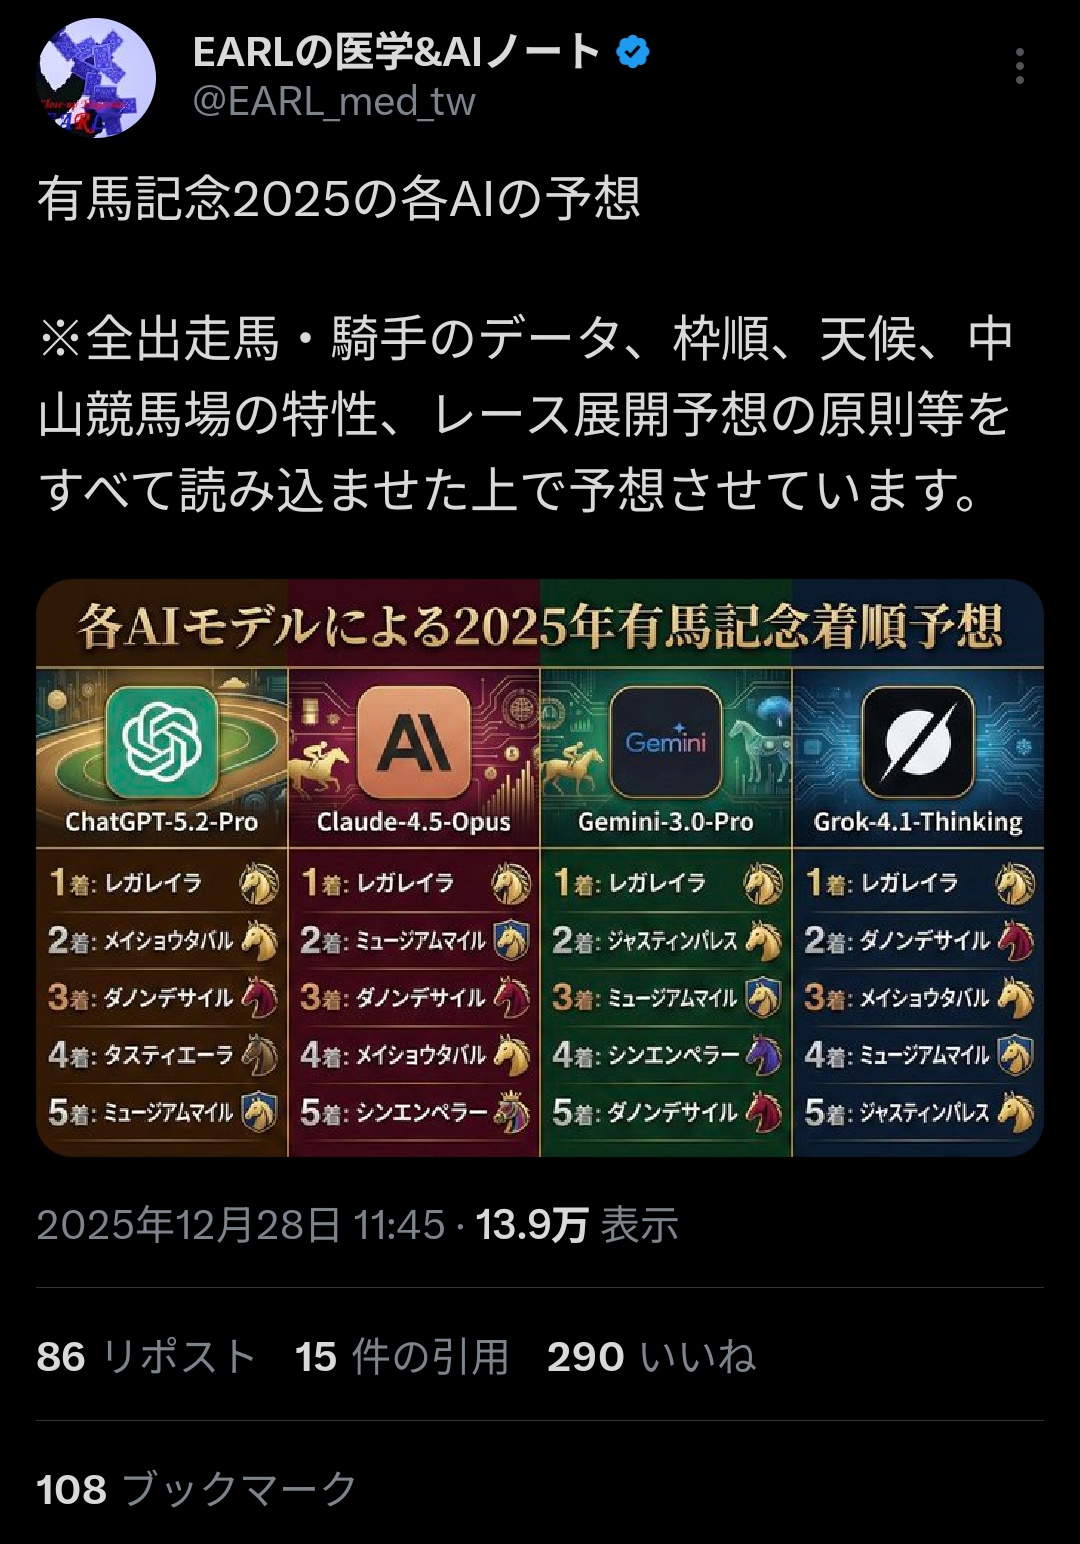Image resolution: width=1080 pixels, height=1544 pixels.
Task: Open EARLの医学&AIノート display name profile
Action: [396, 52]
